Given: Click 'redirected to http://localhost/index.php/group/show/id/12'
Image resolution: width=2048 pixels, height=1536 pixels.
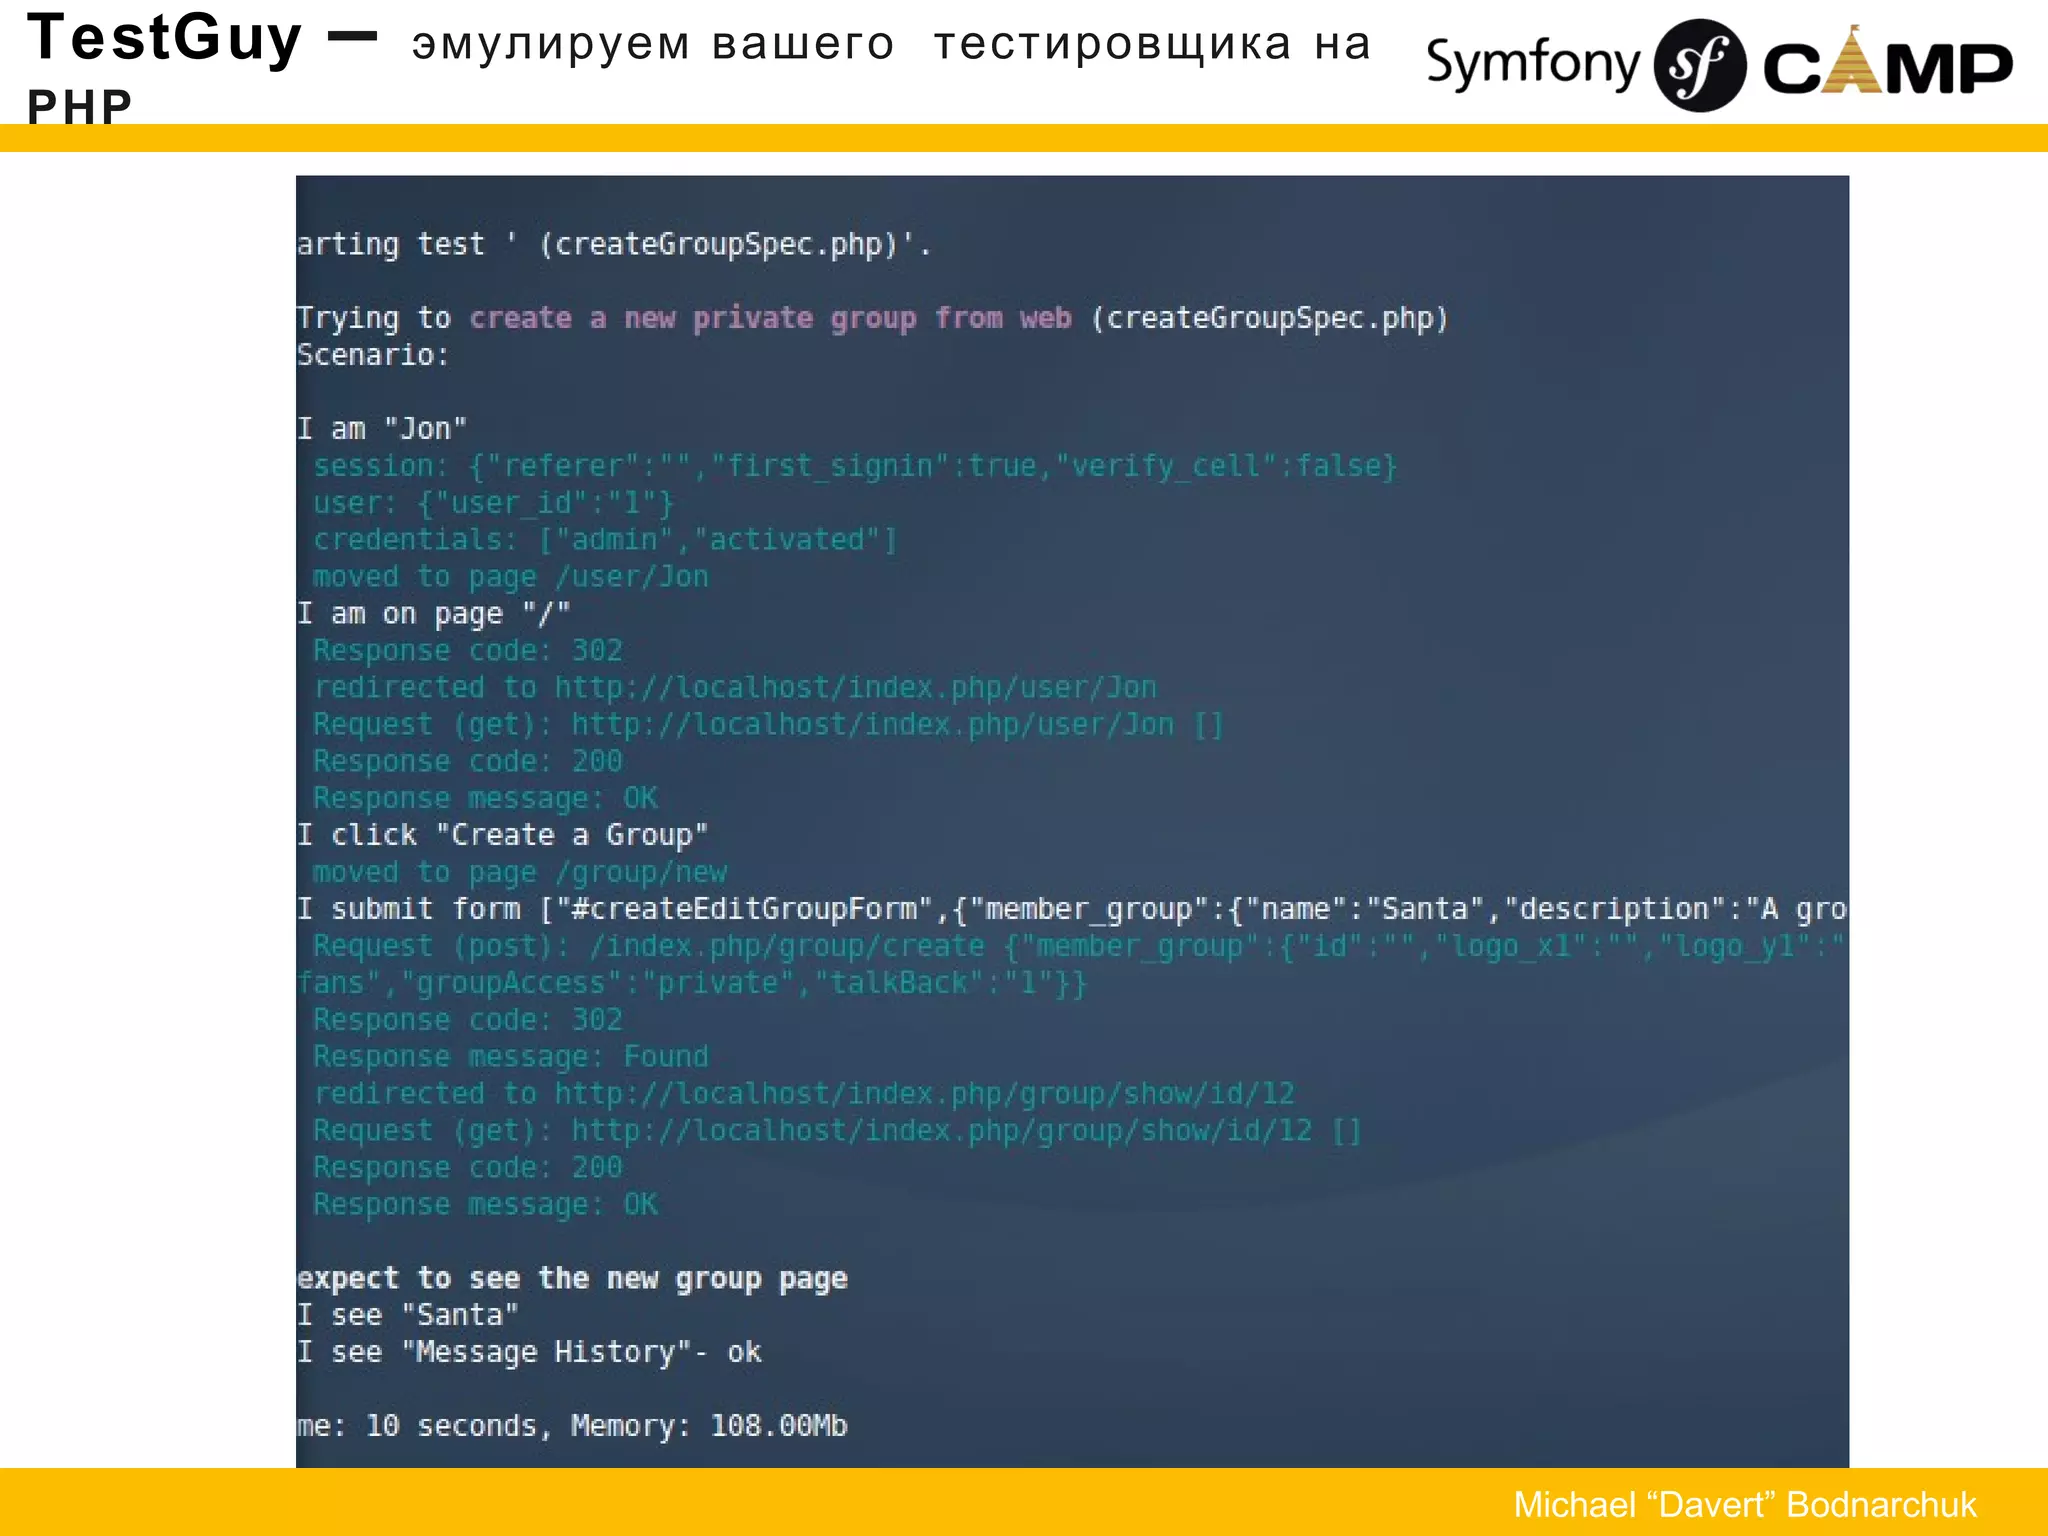Looking at the screenshot, I should coord(804,1094).
